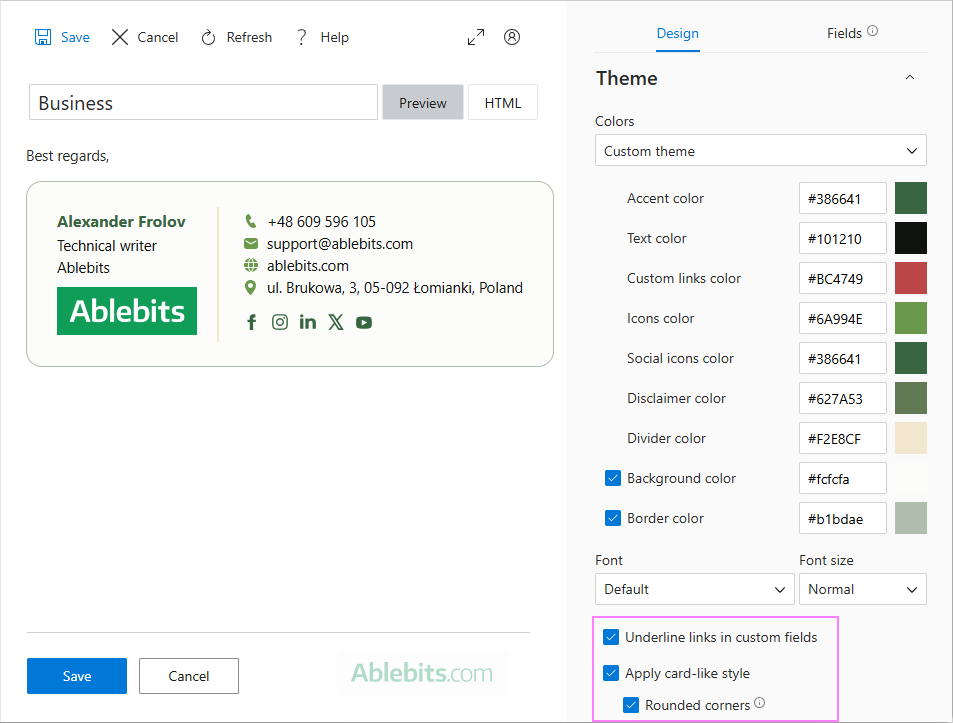Disable the Background color checkbox
This screenshot has width=953, height=723.
[x=612, y=478]
